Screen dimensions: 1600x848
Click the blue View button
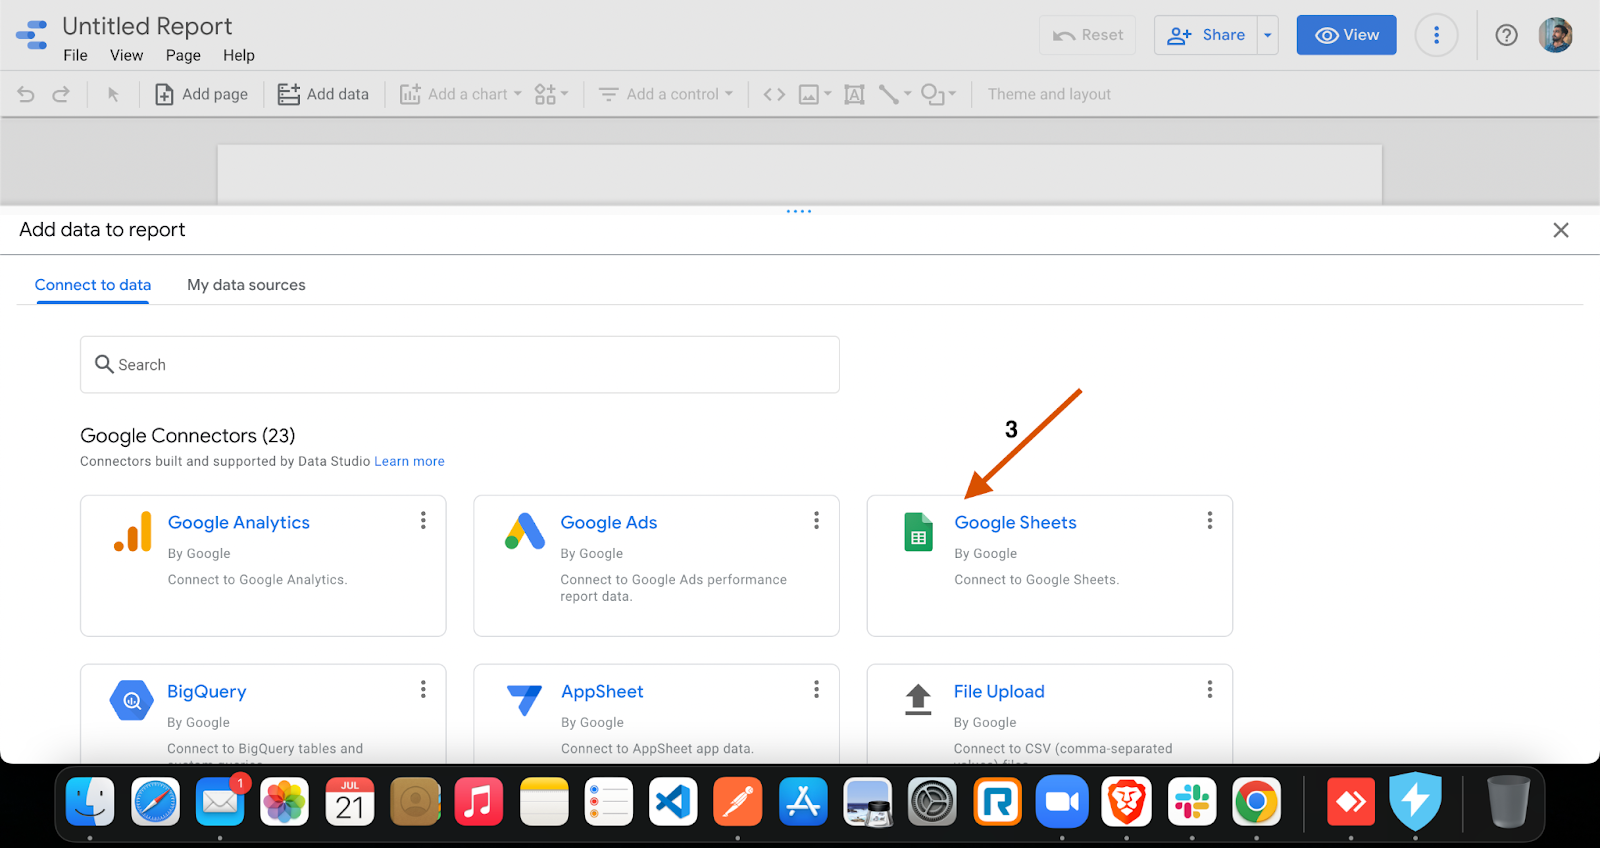[1346, 35]
